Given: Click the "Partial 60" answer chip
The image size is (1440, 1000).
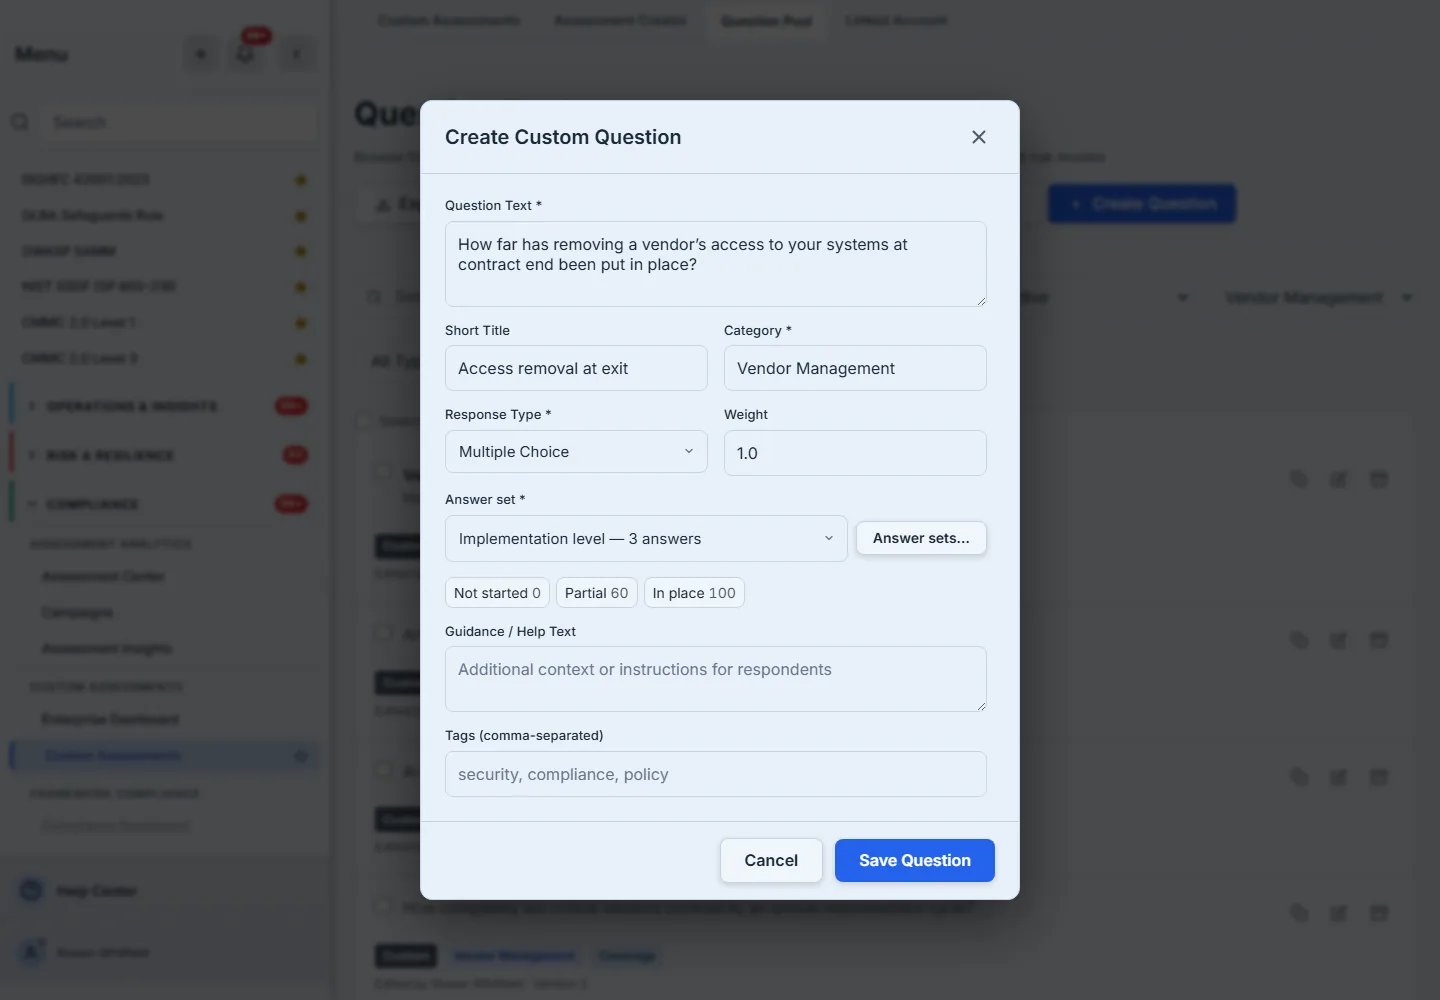Looking at the screenshot, I should pos(596,593).
